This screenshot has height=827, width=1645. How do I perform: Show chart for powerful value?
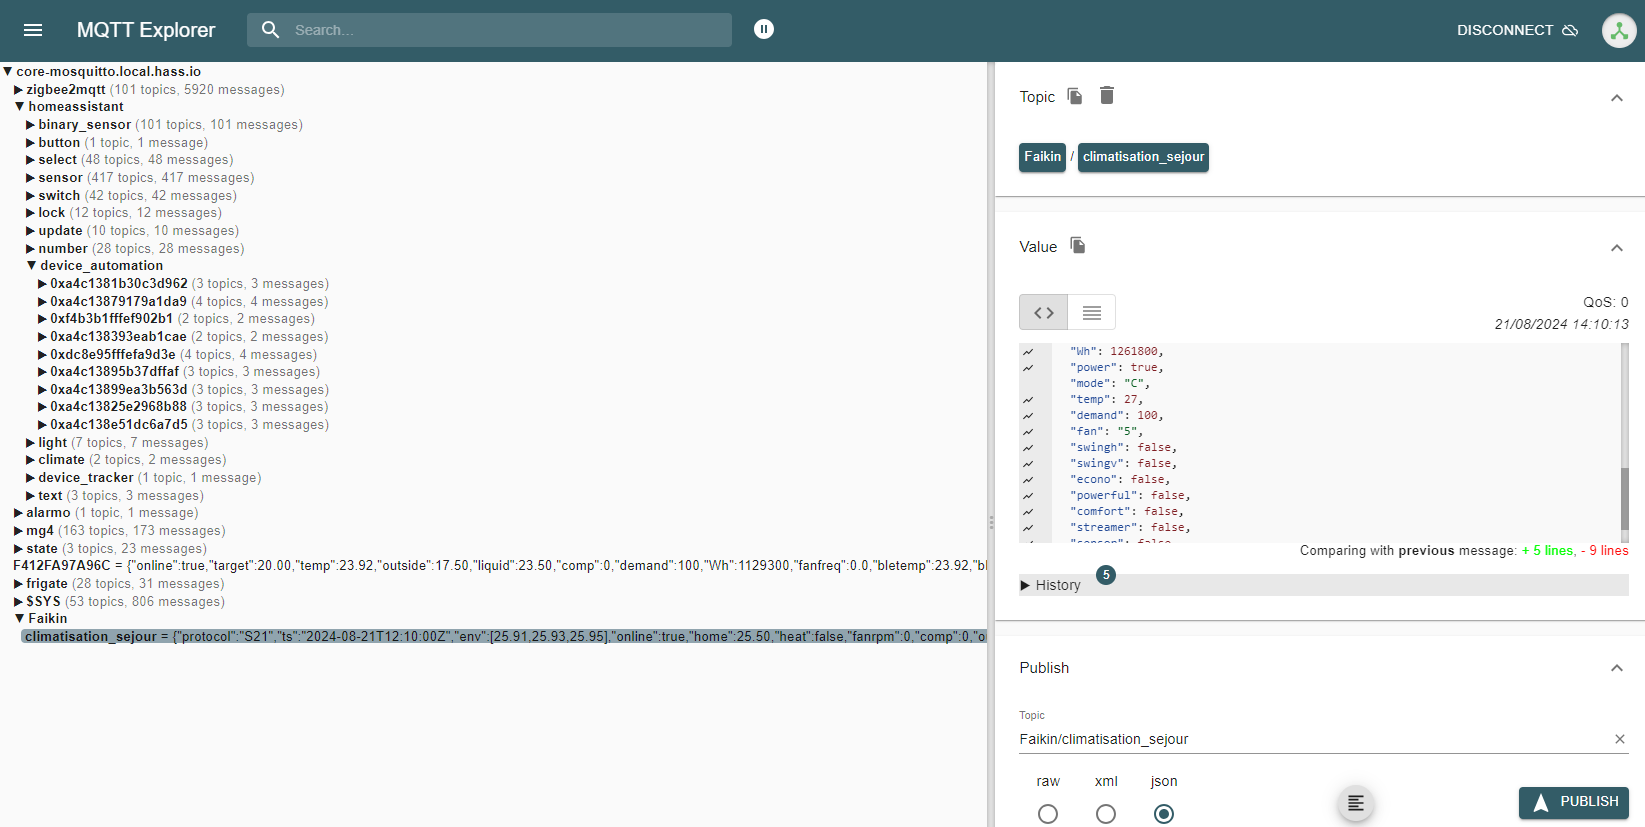pos(1028,496)
